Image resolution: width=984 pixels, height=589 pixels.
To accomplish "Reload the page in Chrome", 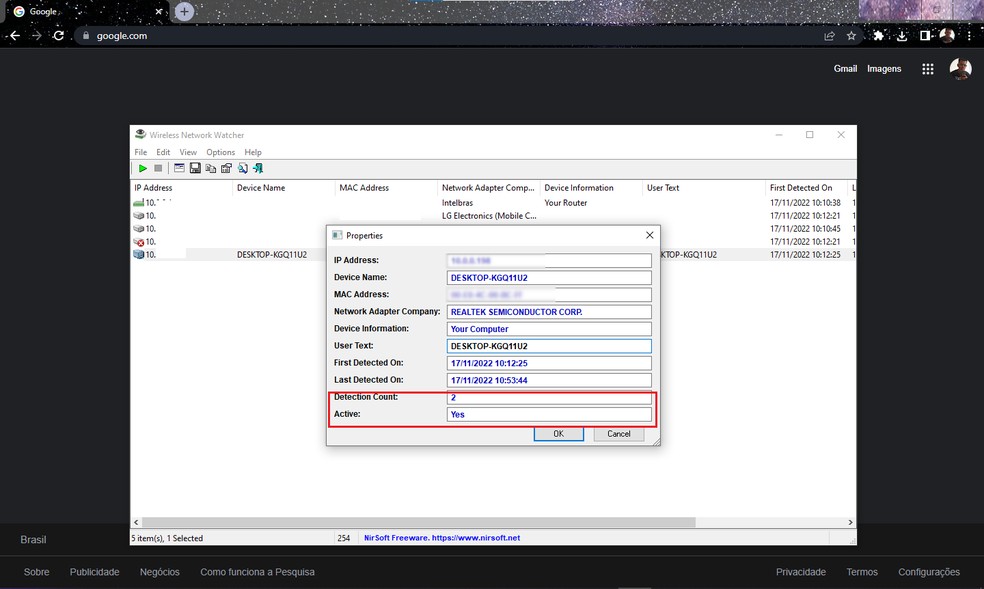I will click(x=59, y=35).
